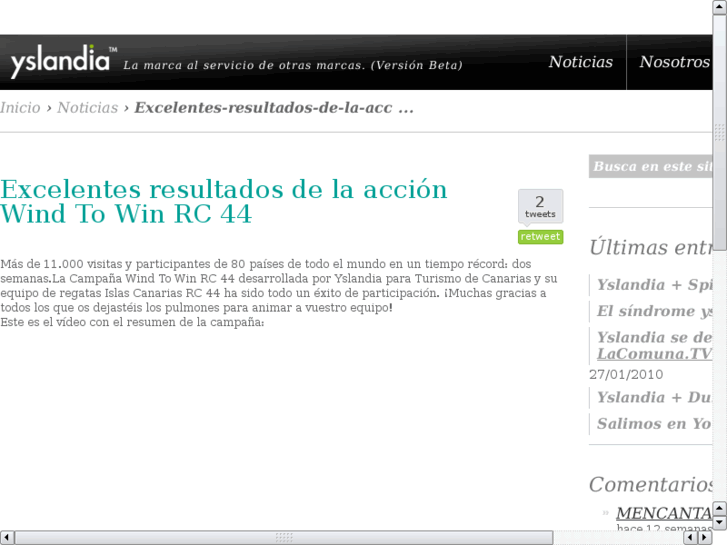Click the vertical scrollbar up arrow at top
The image size is (727, 545).
point(720,7)
